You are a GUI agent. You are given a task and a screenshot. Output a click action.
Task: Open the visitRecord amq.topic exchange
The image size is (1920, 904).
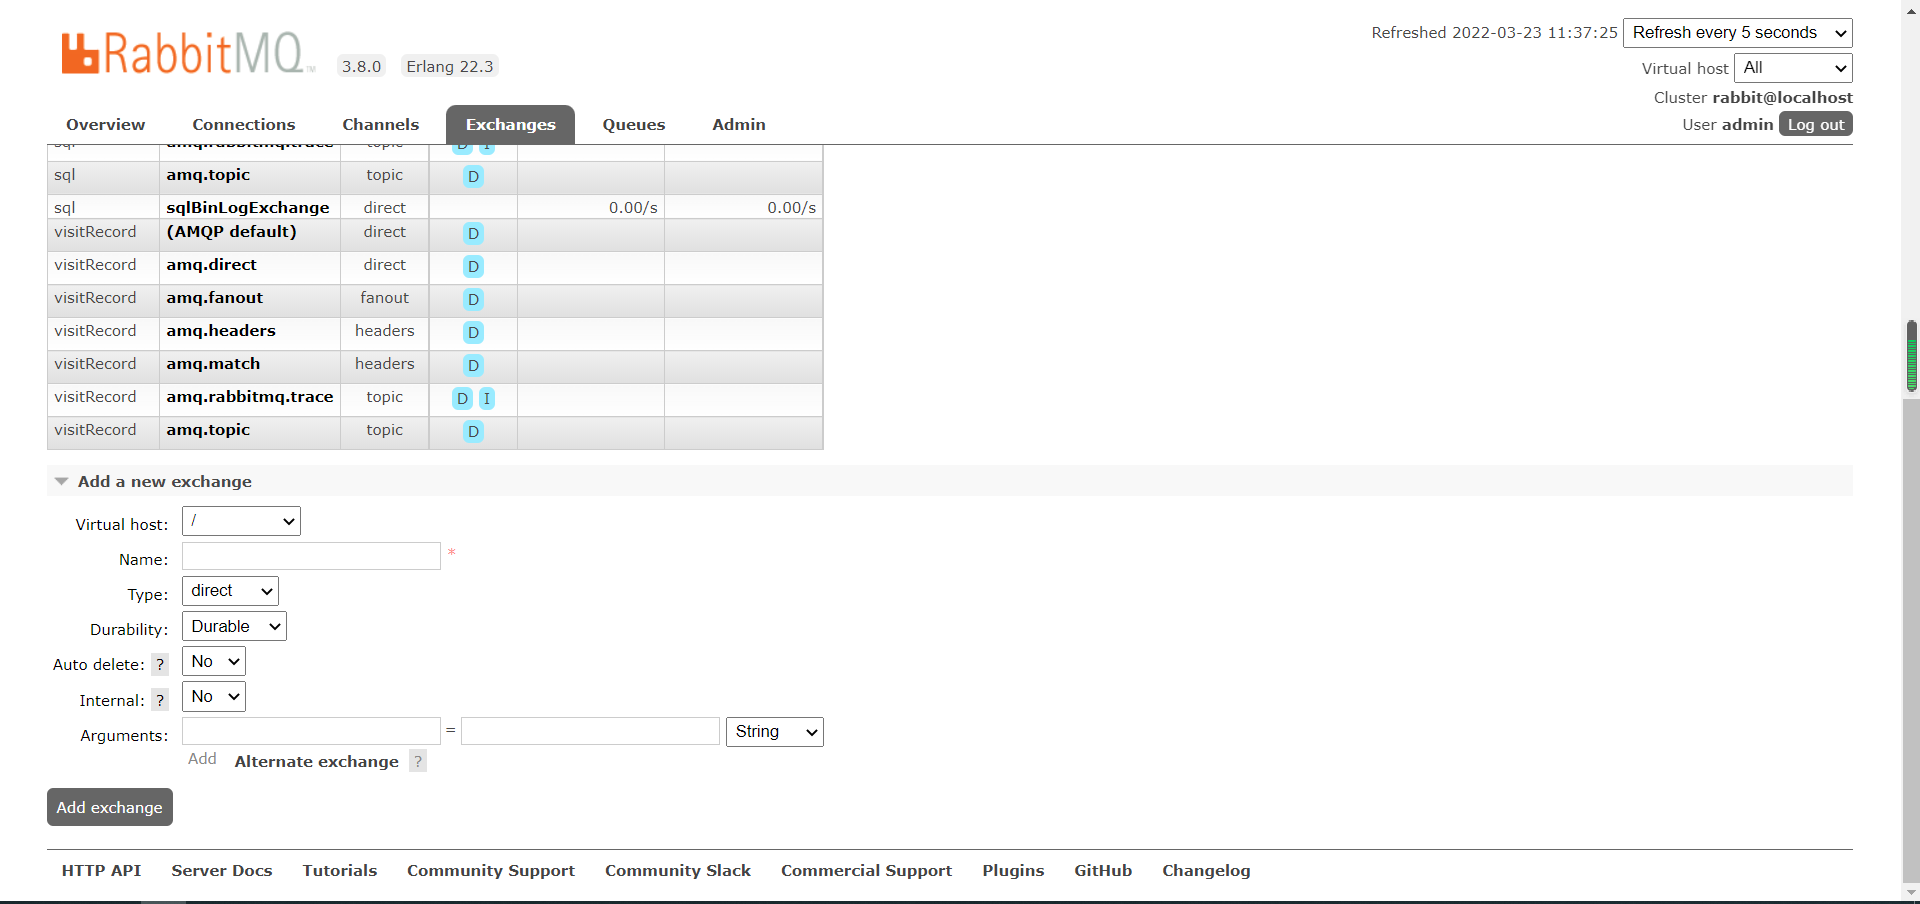click(208, 430)
